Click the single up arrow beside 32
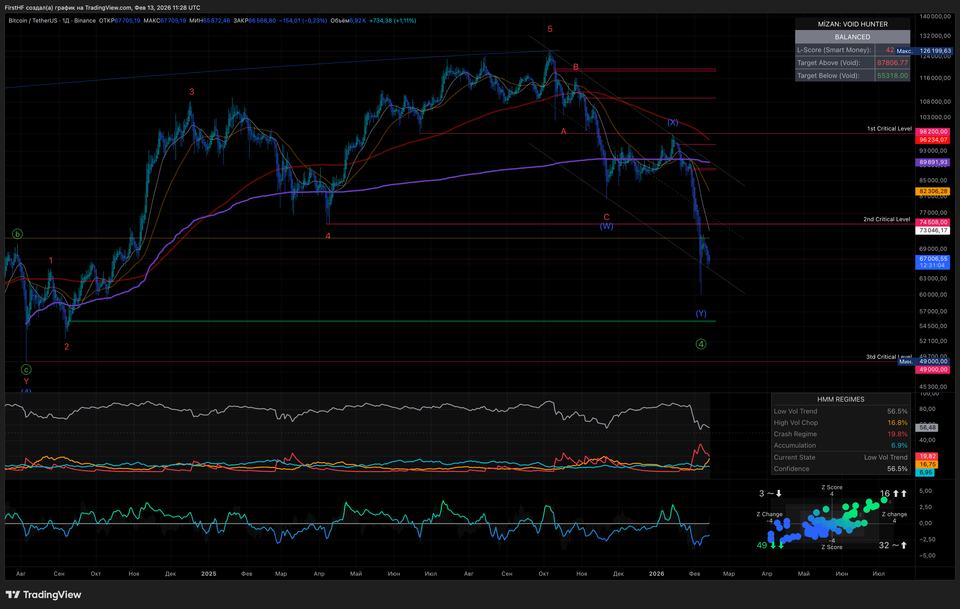Image resolution: width=960 pixels, height=609 pixels. click(903, 545)
